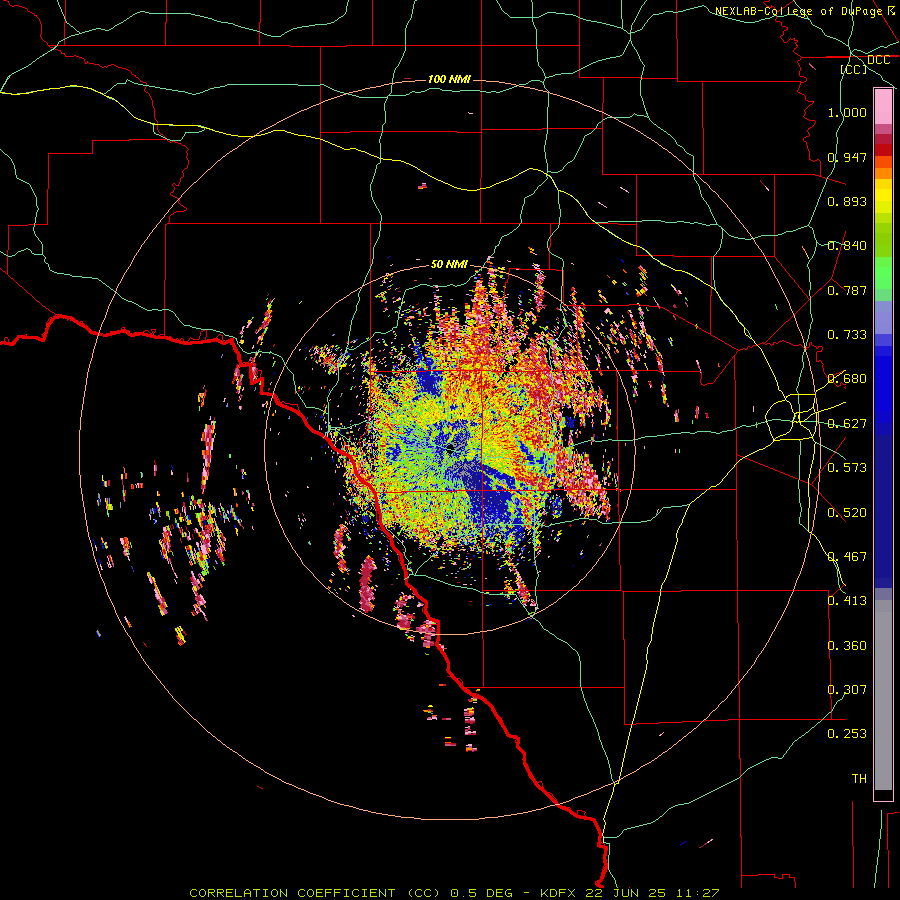Viewport: 900px width, 900px height.
Task: Click the 0.627 scale value
Action: pos(847,424)
